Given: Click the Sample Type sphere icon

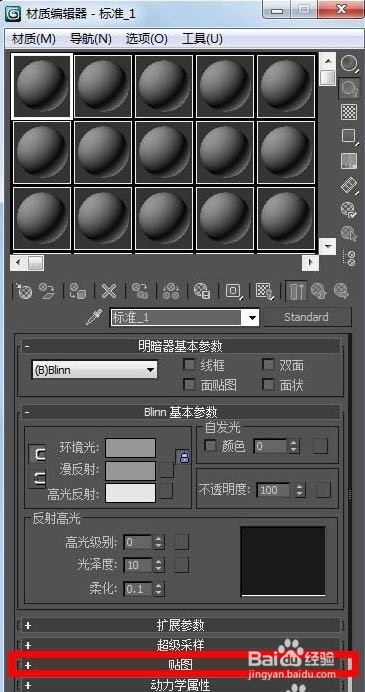Looking at the screenshot, I should click(350, 64).
